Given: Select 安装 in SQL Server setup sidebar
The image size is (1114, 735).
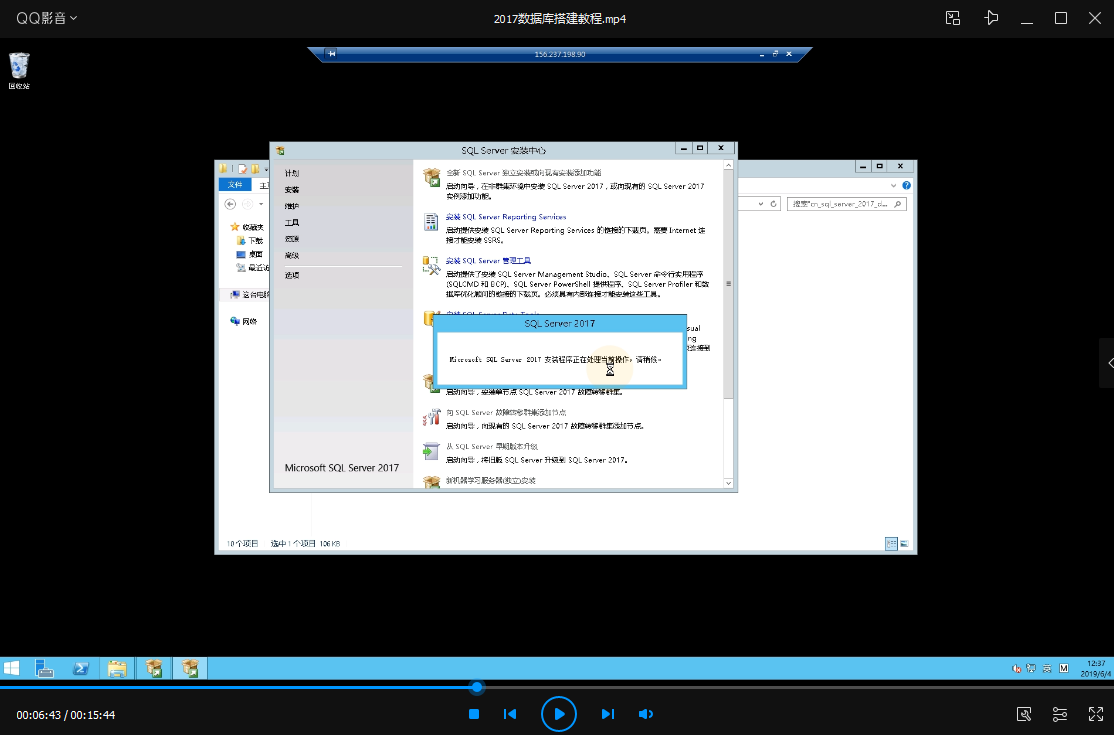Looking at the screenshot, I should [x=292, y=190].
